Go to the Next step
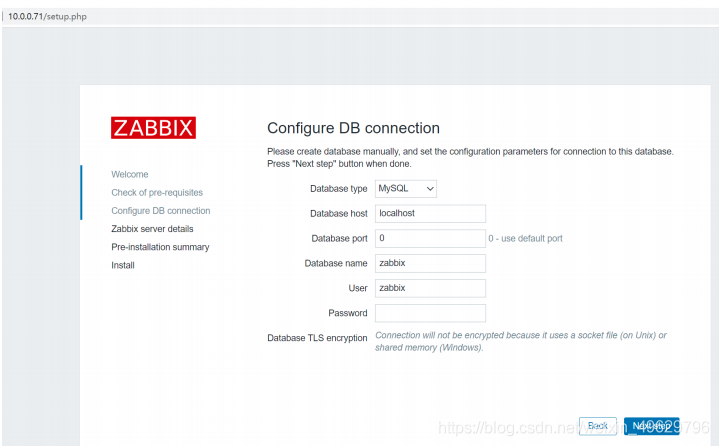This screenshot has height=446, width=719. click(x=652, y=426)
